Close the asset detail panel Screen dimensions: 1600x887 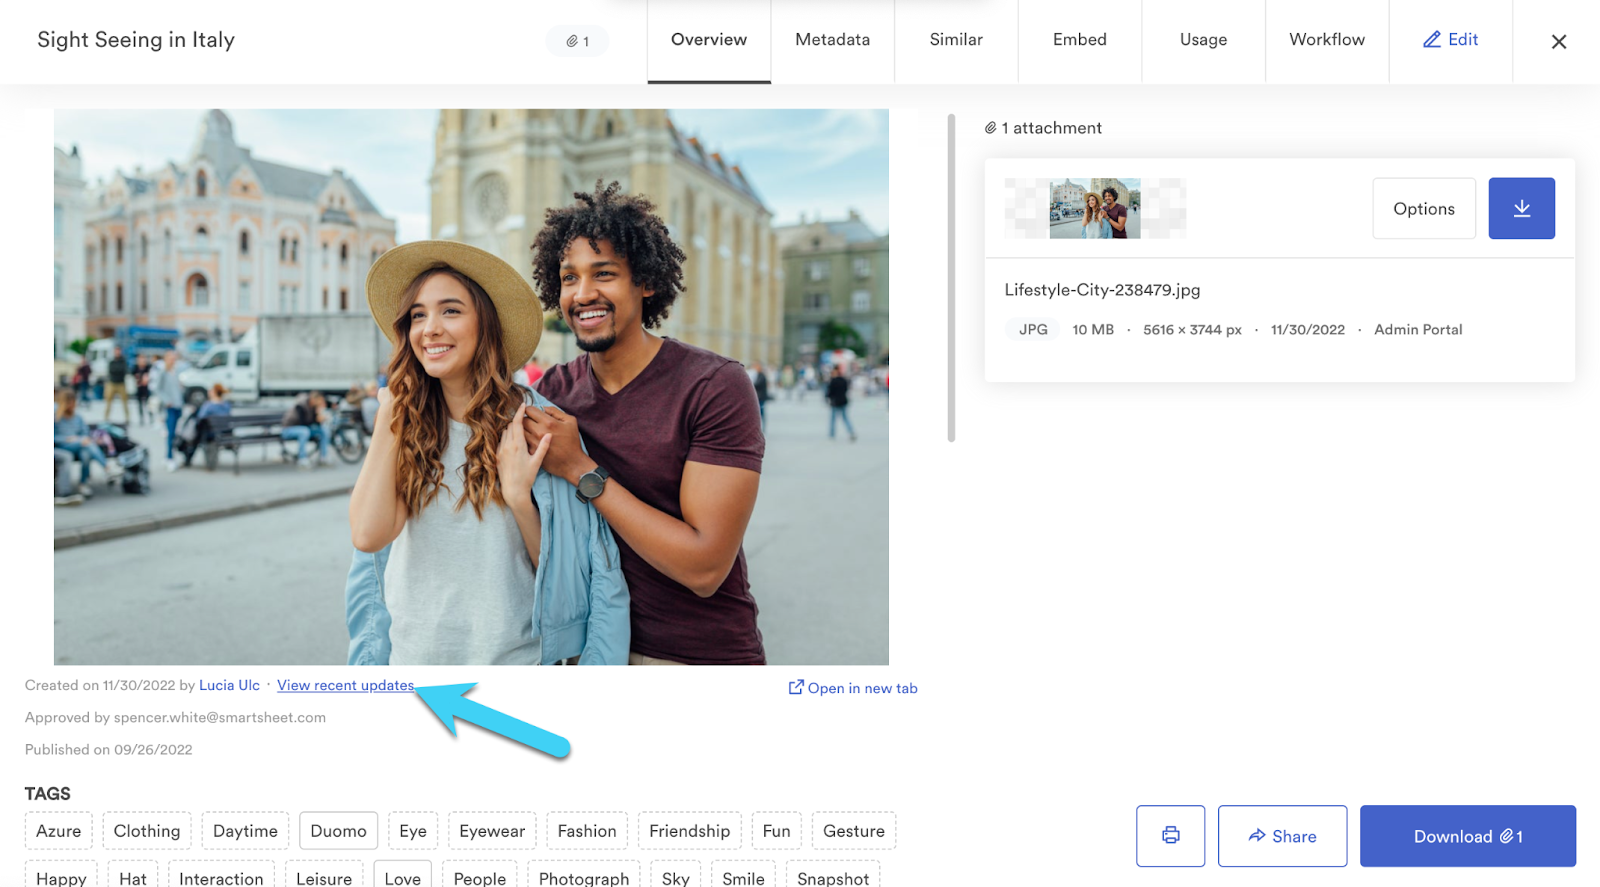pyautogui.click(x=1558, y=42)
